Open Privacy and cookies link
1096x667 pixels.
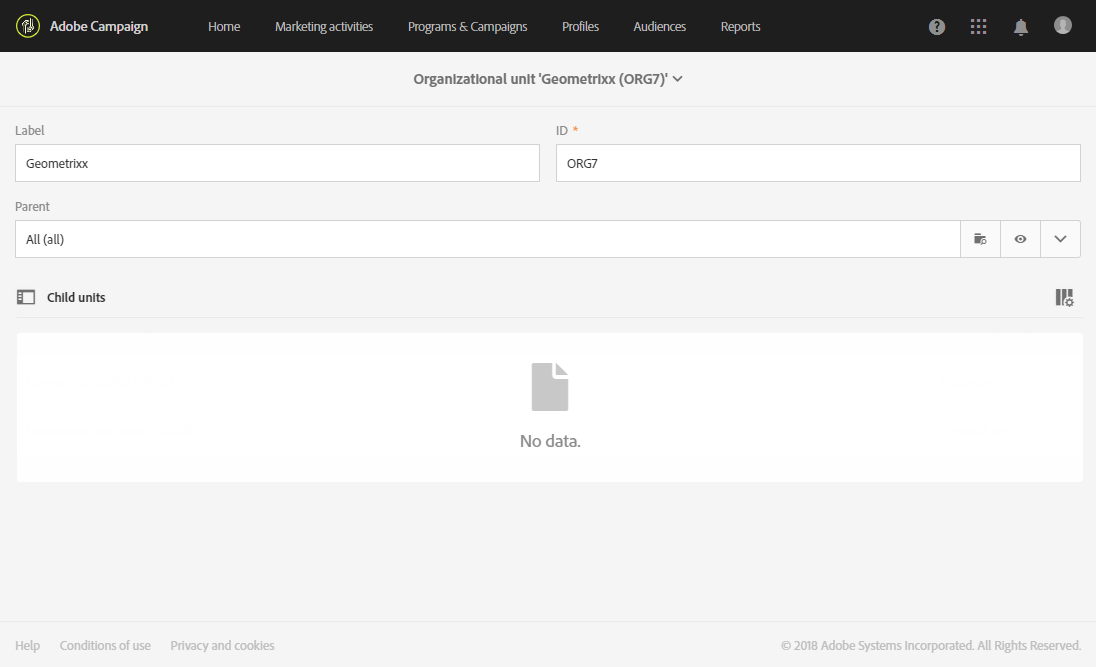pyautogui.click(x=222, y=645)
